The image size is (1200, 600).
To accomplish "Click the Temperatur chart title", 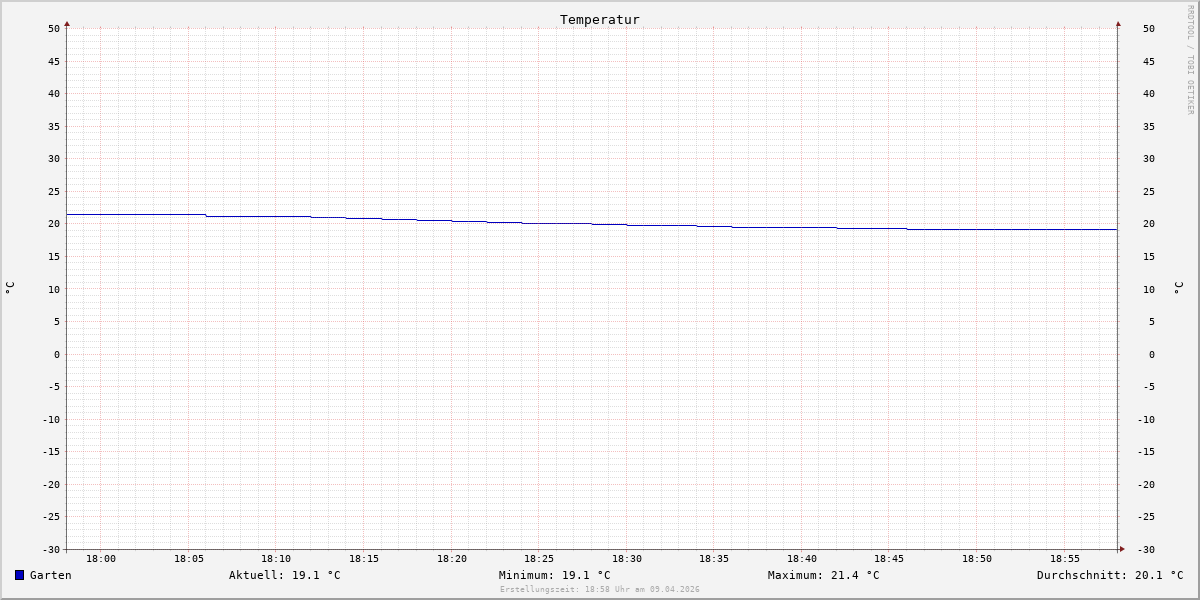I will coord(600,19).
